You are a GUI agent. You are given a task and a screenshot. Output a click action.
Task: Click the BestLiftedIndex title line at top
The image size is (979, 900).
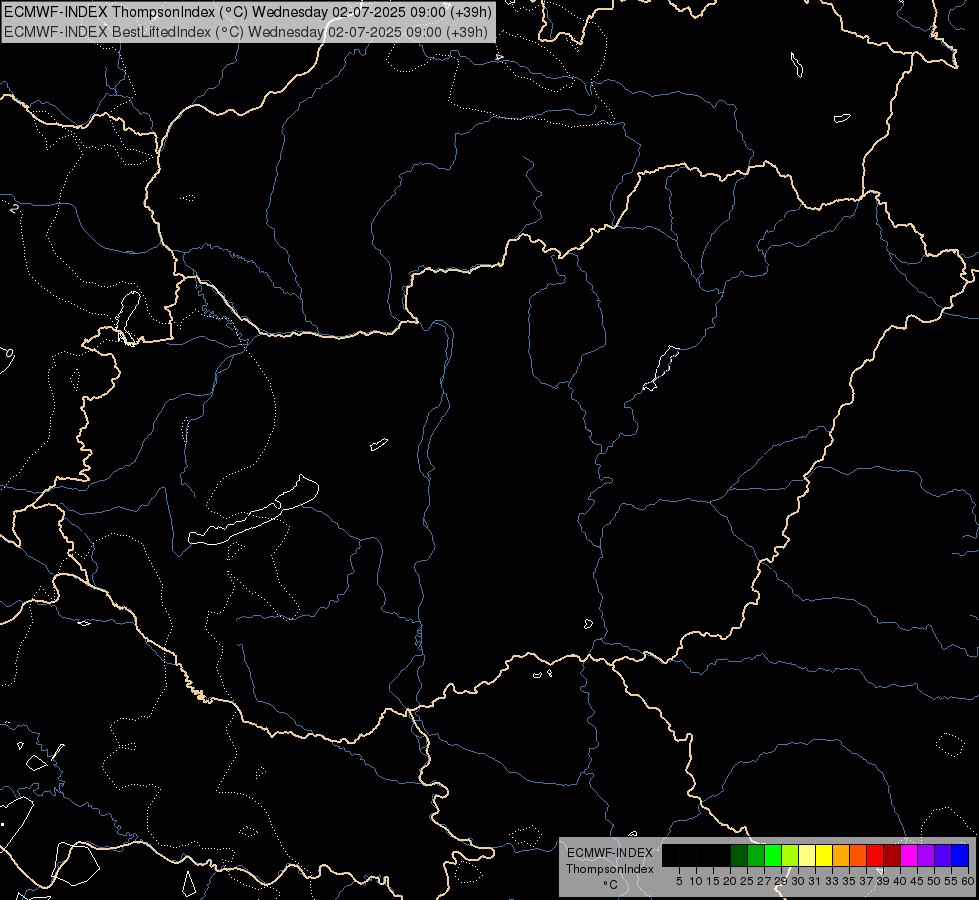246,32
